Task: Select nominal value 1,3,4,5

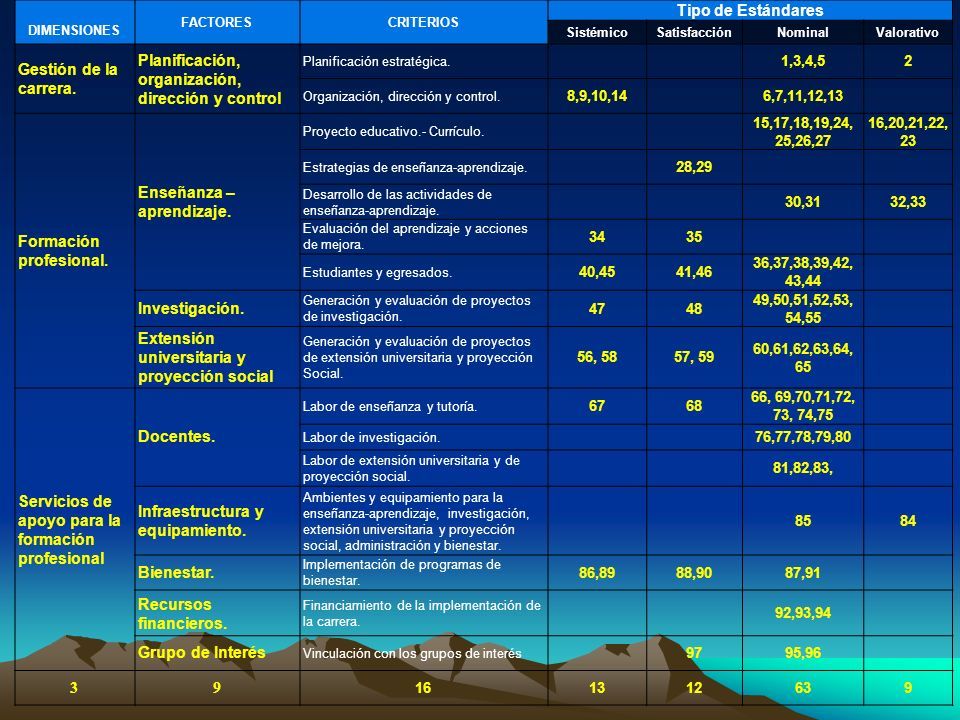Action: point(803,61)
